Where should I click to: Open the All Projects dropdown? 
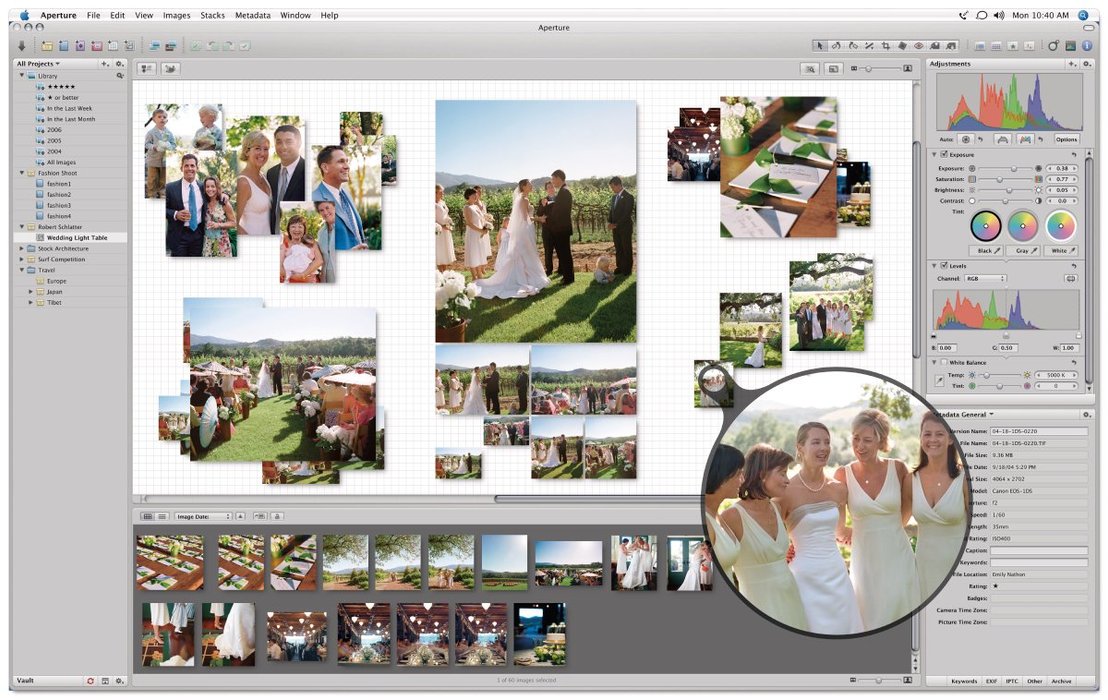38,63
